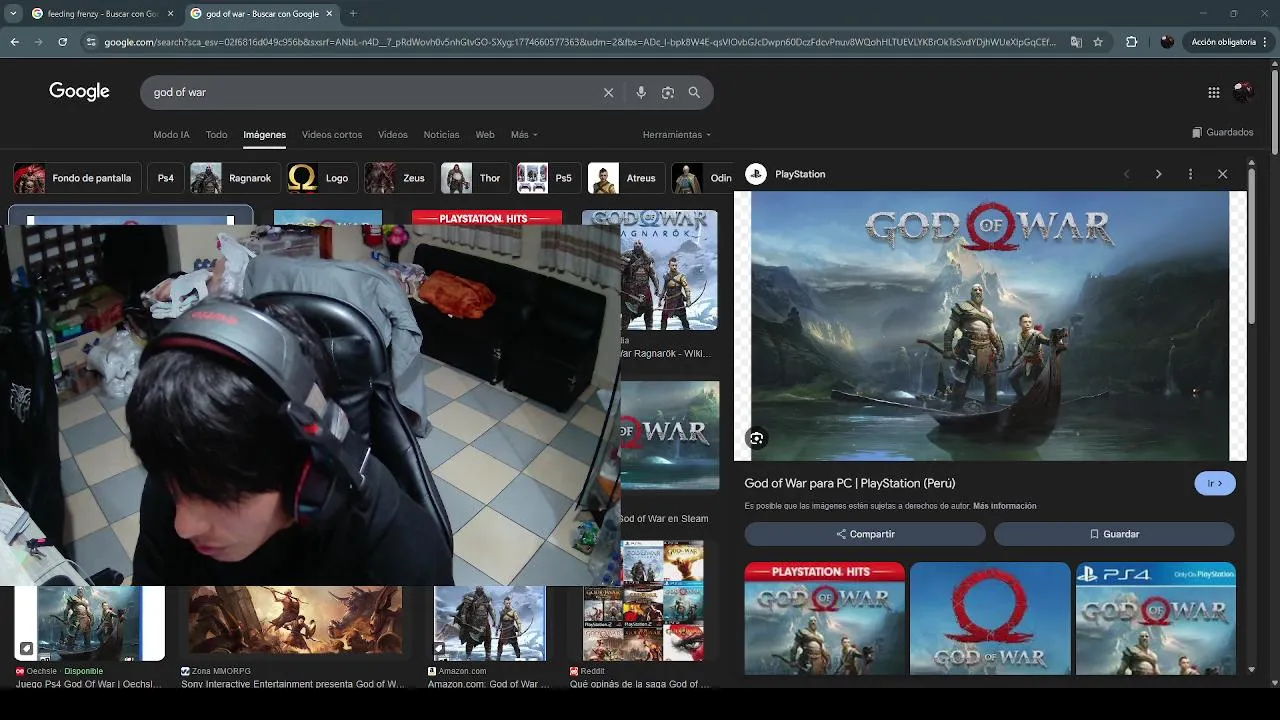Open the PlayStation Hits related image thumbnail

point(825,618)
